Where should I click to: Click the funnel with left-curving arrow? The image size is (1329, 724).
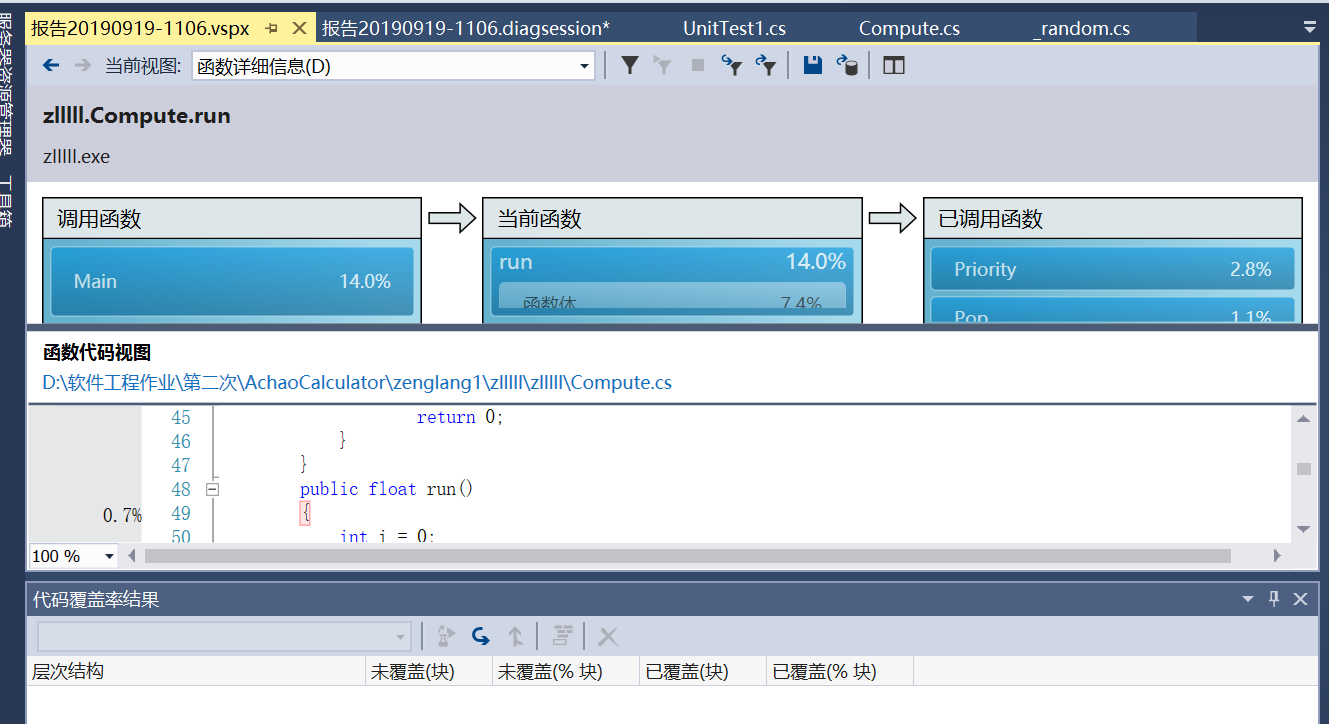[733, 66]
